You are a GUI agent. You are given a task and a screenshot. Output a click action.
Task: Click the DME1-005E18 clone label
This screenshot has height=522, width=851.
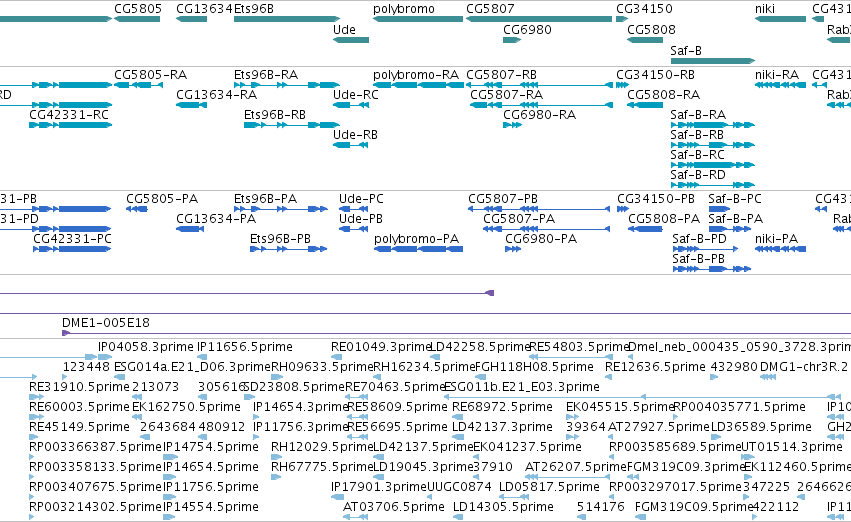click(x=106, y=323)
